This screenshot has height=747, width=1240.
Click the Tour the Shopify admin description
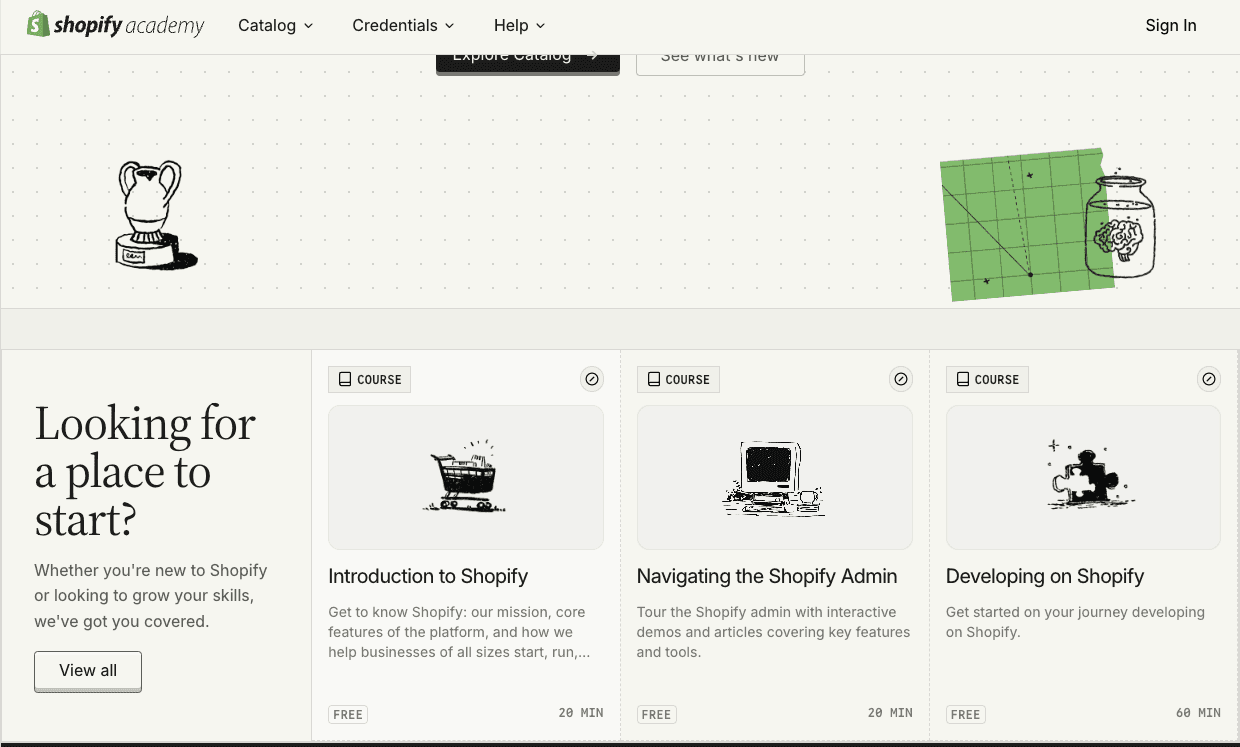tap(774, 632)
